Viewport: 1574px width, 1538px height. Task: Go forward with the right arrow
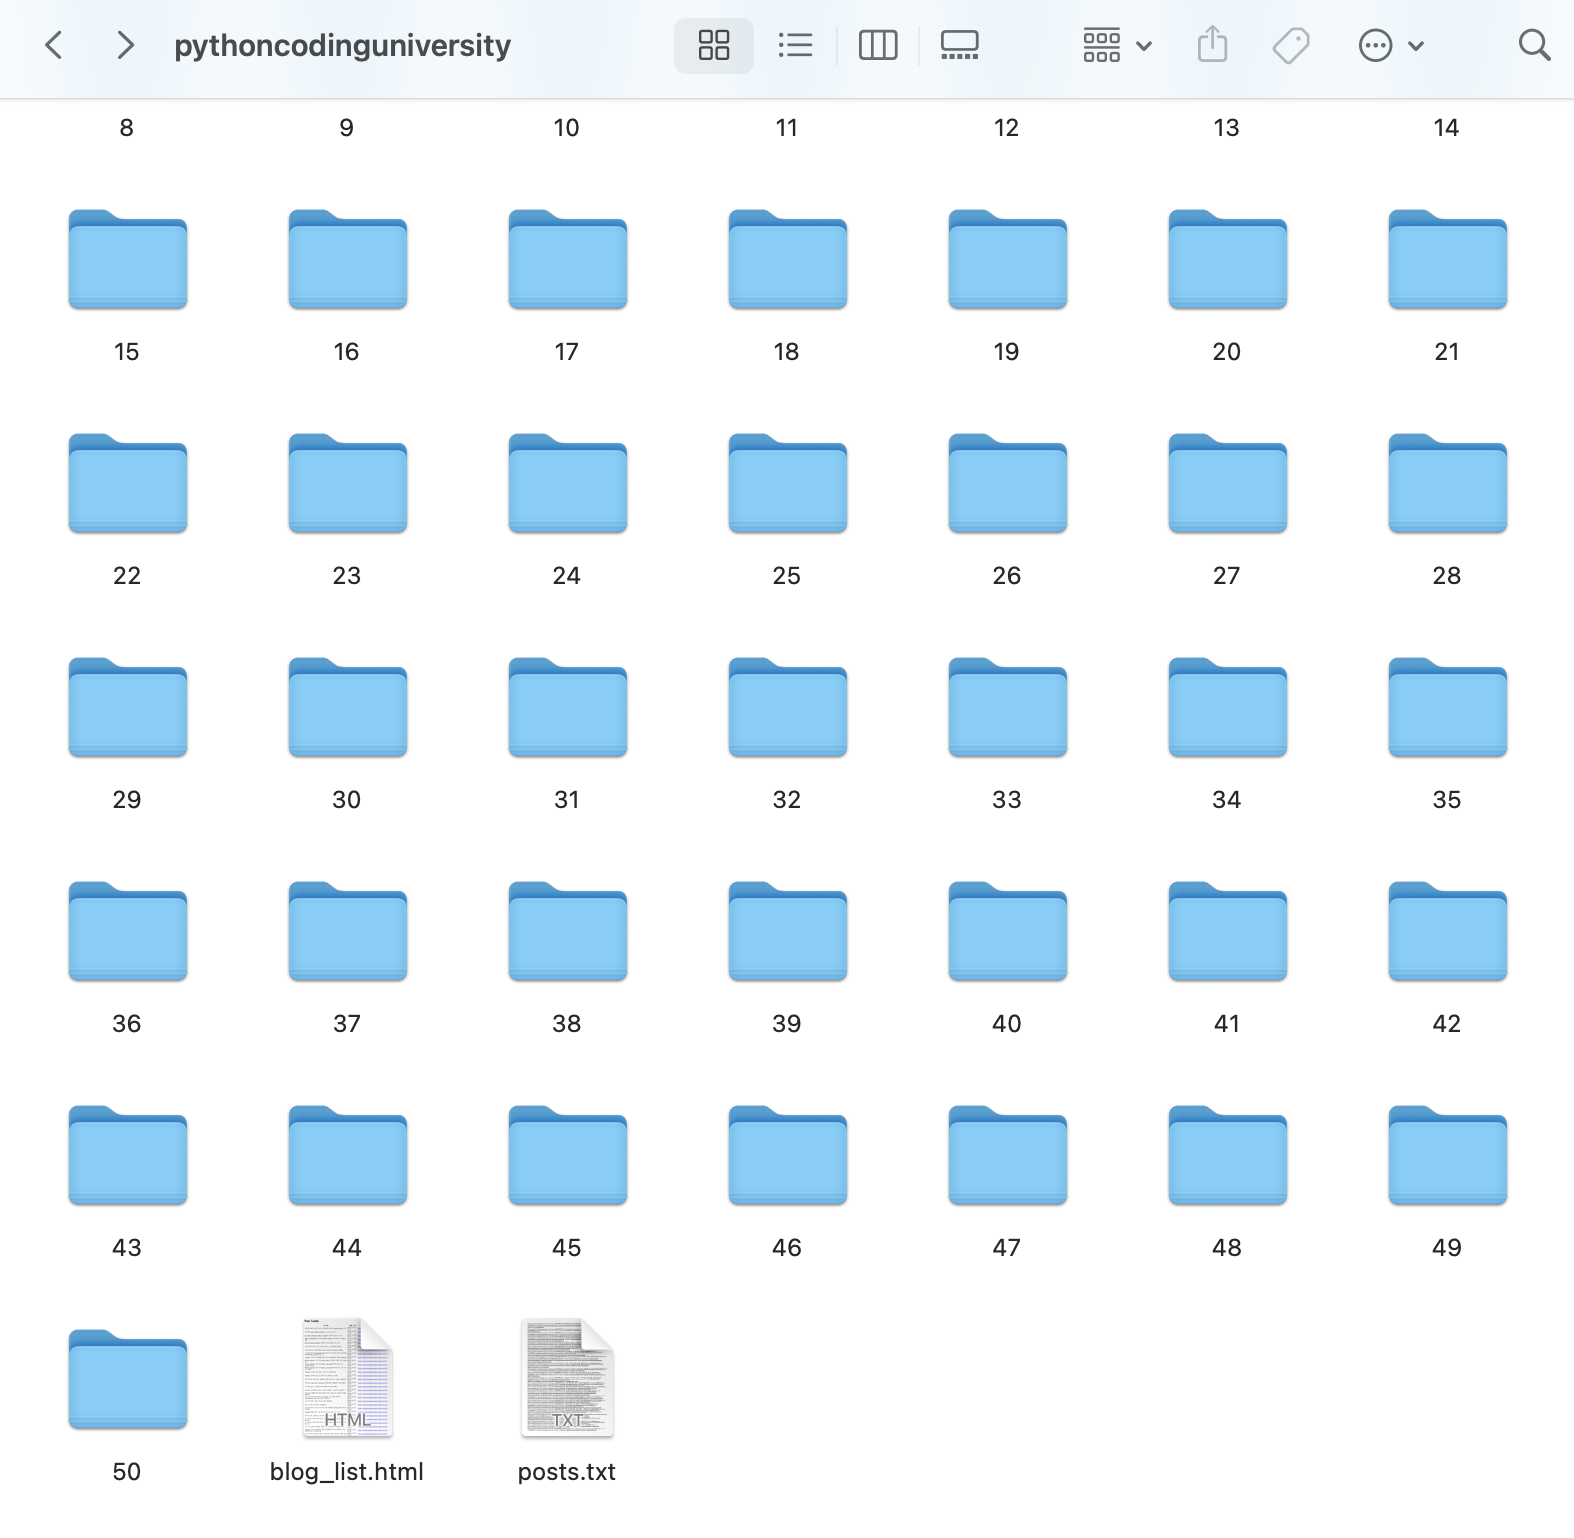pos(125,45)
